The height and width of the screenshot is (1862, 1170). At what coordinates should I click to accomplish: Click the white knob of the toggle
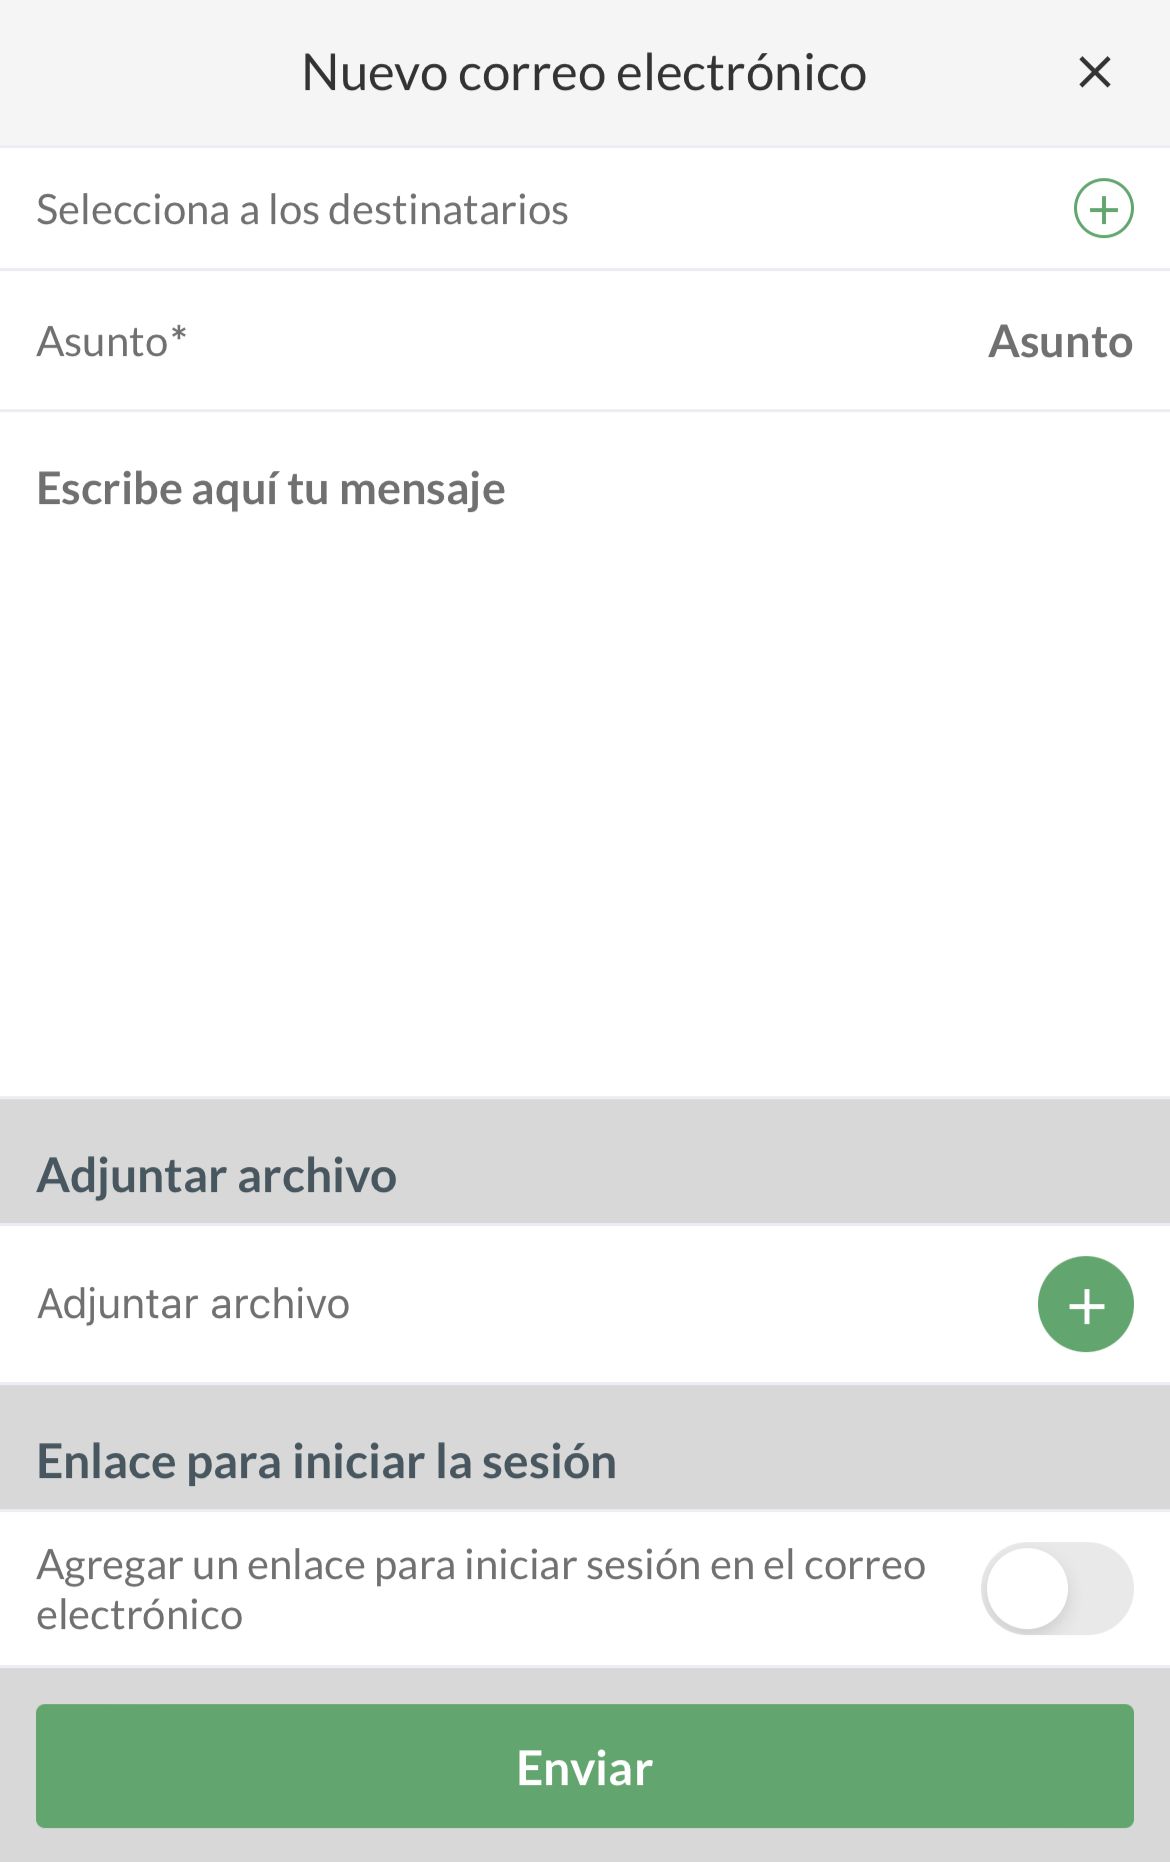tap(1027, 1588)
